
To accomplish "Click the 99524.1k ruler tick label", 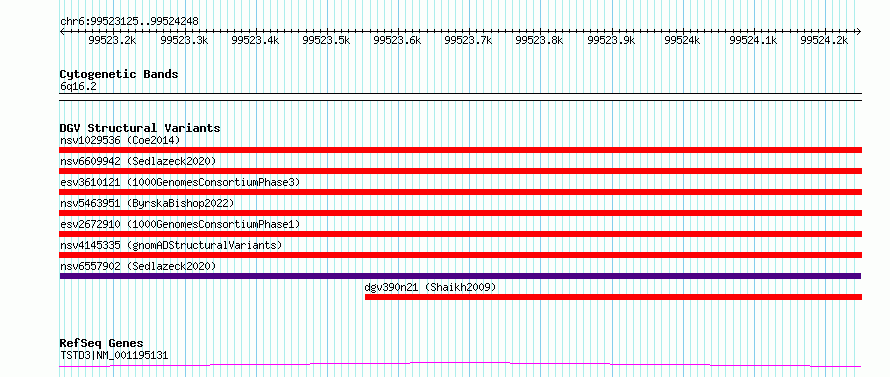I will click(x=753, y=40).
